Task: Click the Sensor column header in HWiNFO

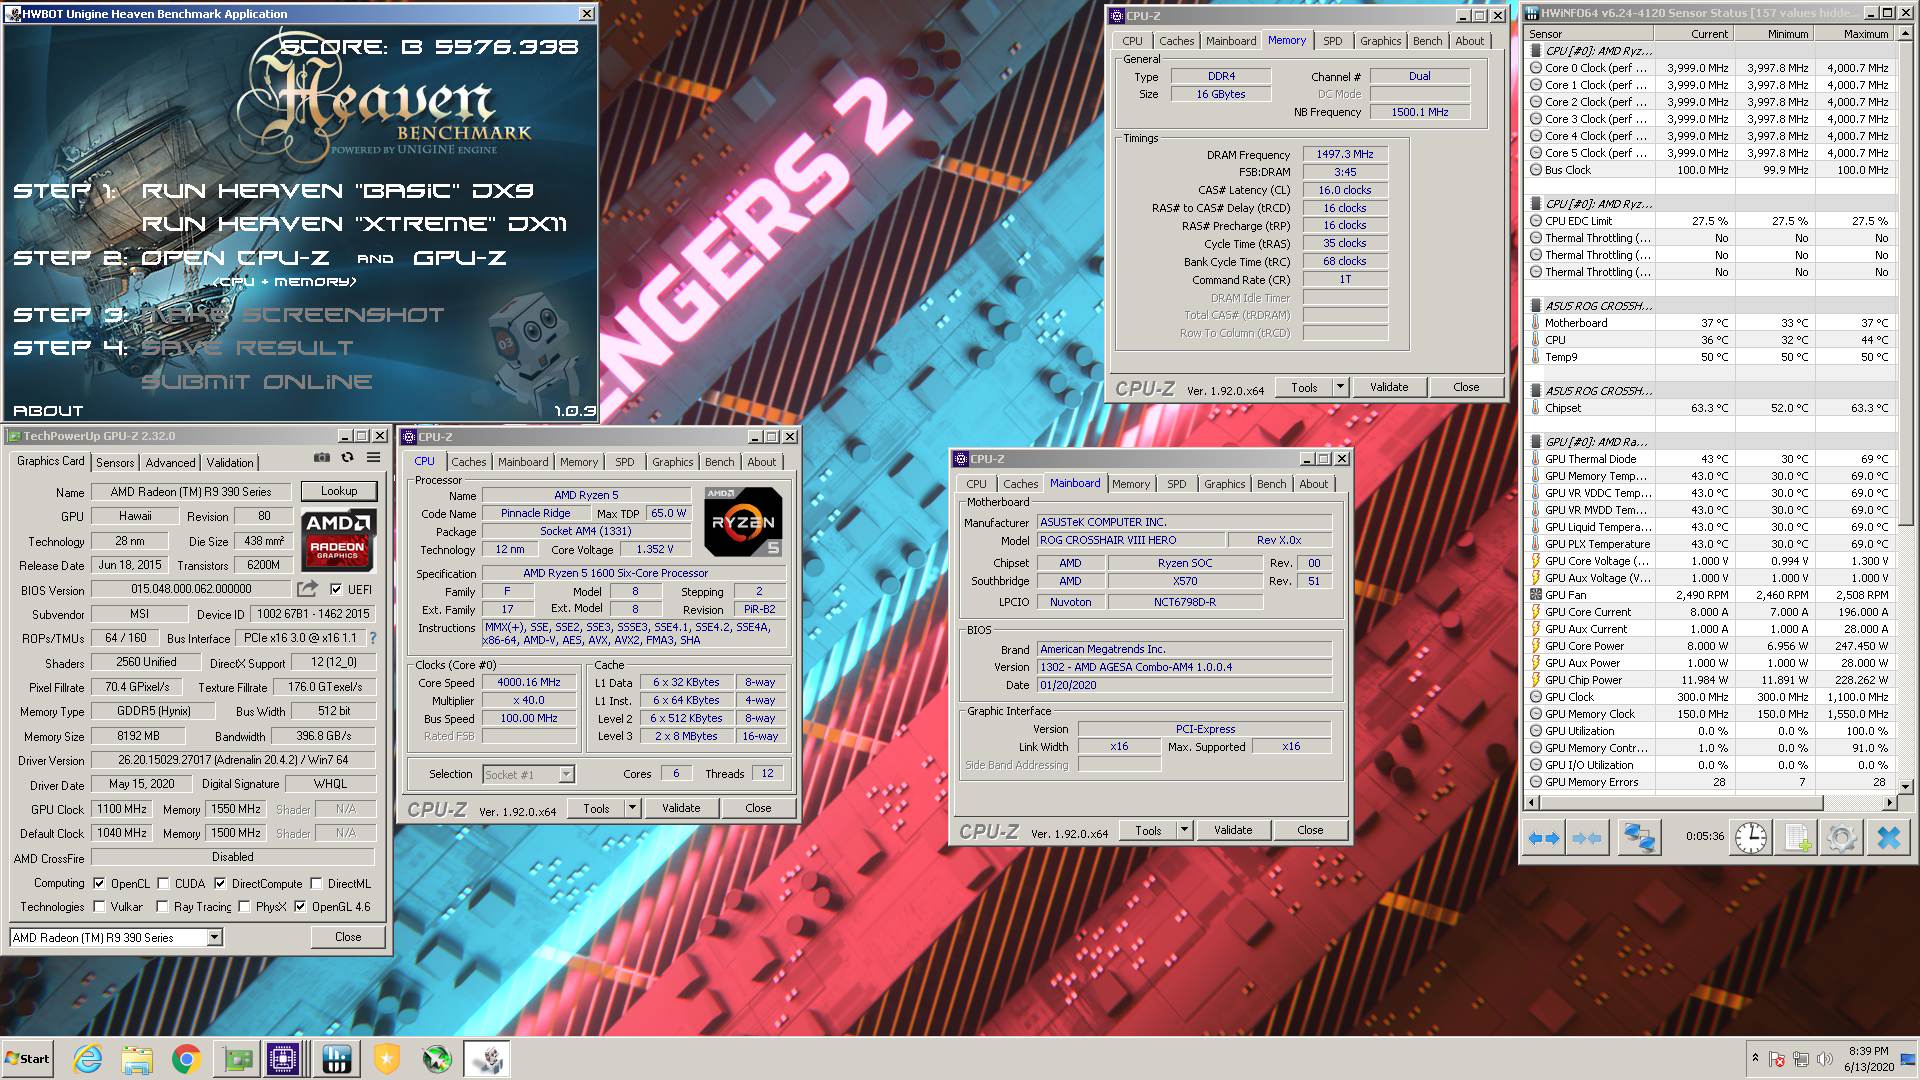Action: [x=1589, y=34]
